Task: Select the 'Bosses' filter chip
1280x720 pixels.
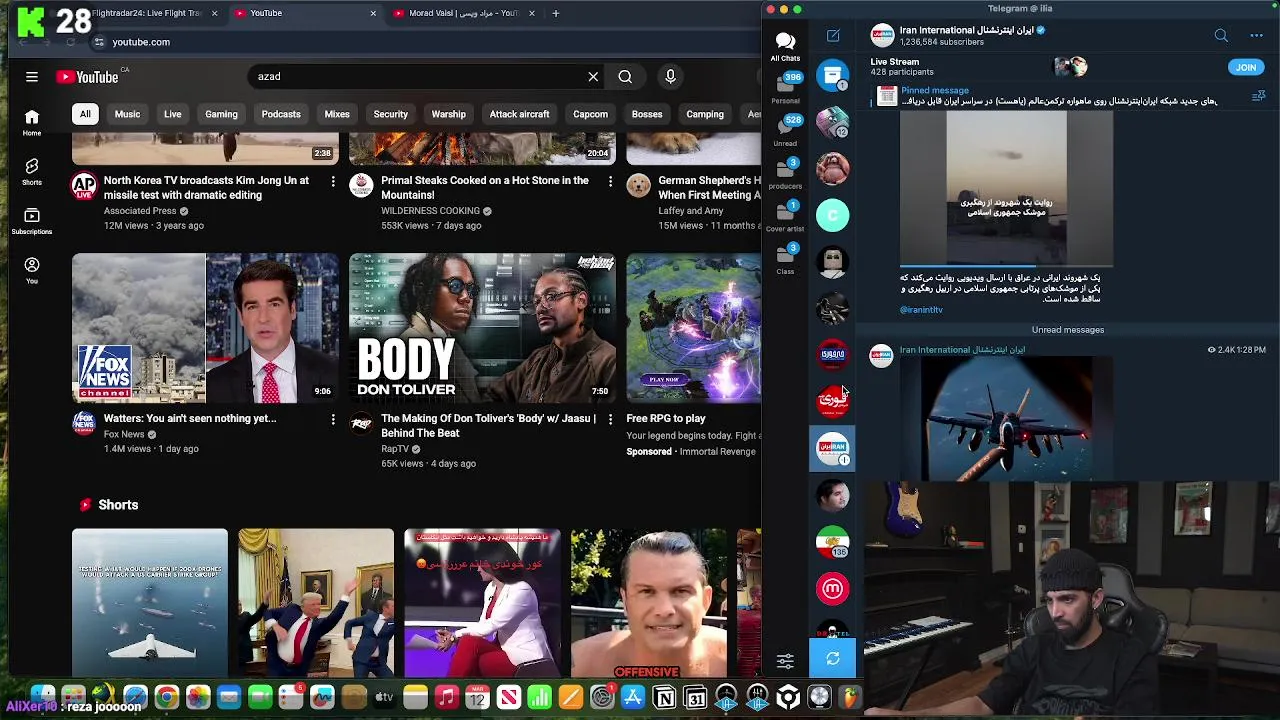Action: click(647, 114)
